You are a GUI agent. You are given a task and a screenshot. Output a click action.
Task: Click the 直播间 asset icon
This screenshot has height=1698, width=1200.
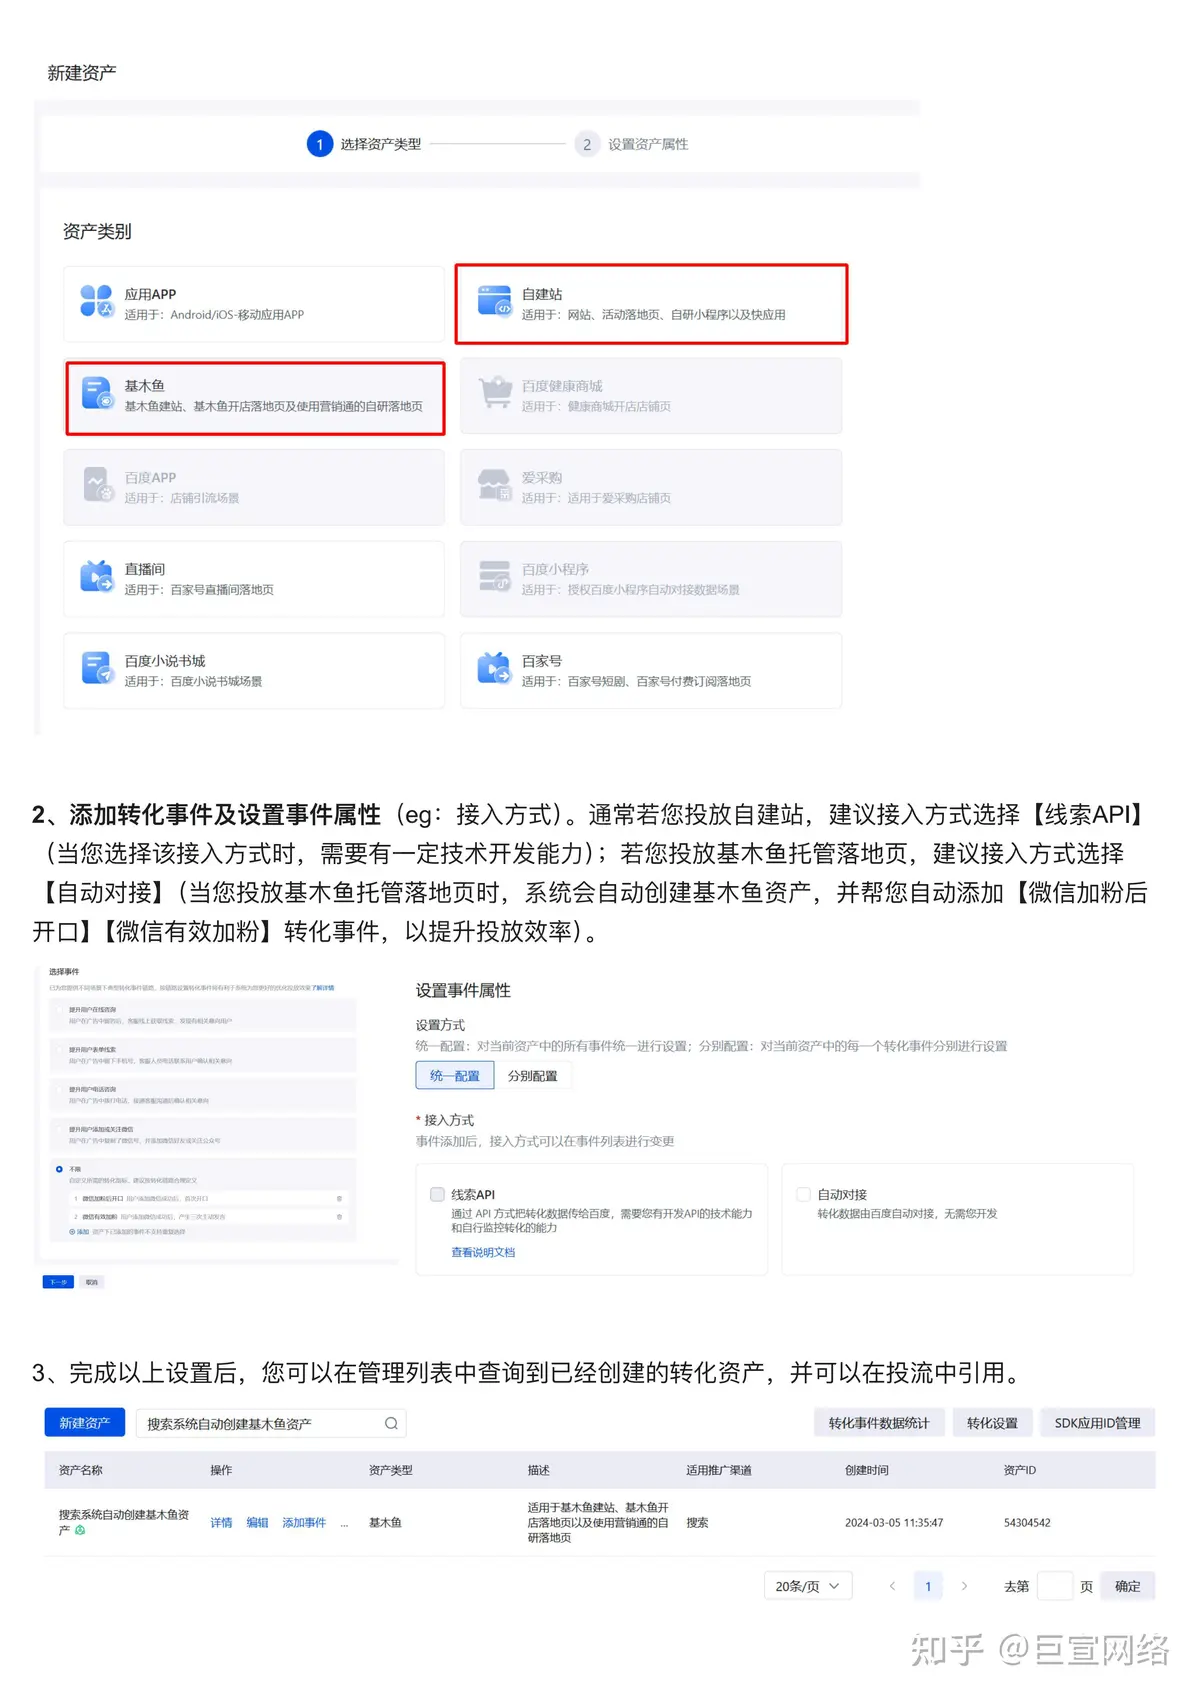coord(97,577)
